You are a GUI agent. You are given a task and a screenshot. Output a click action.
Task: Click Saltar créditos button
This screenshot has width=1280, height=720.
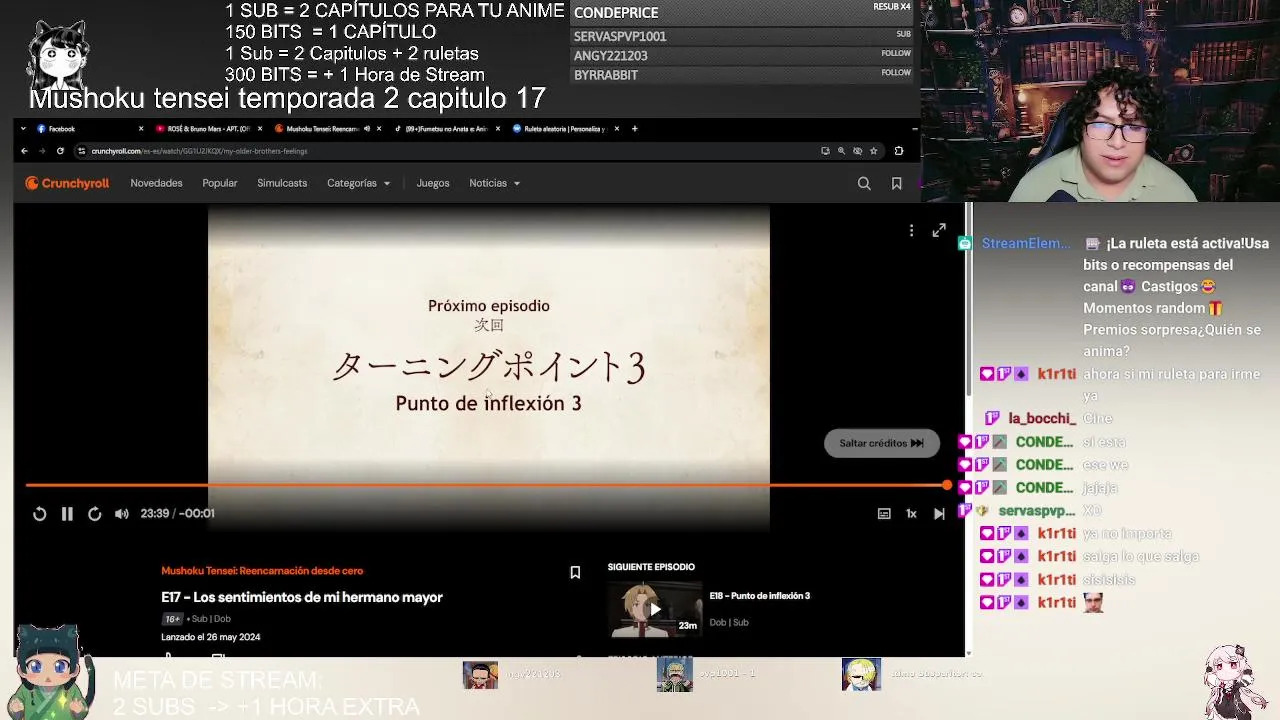coord(881,443)
